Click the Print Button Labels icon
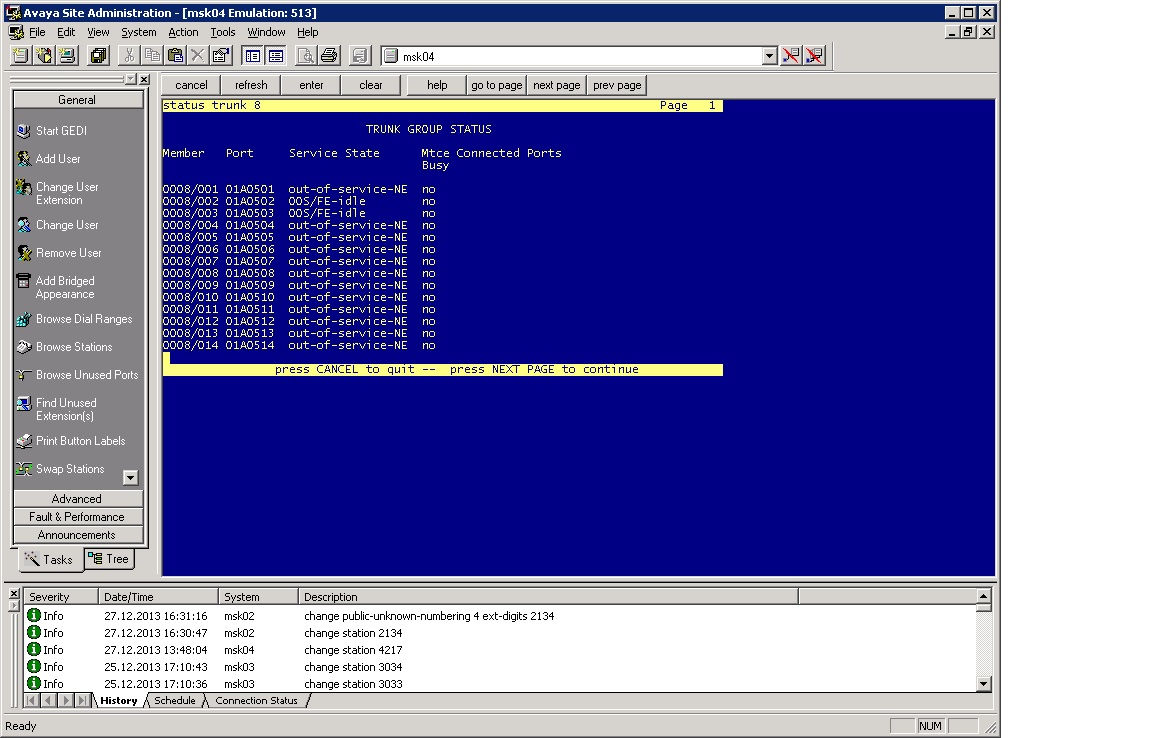1152x738 pixels. [24, 441]
